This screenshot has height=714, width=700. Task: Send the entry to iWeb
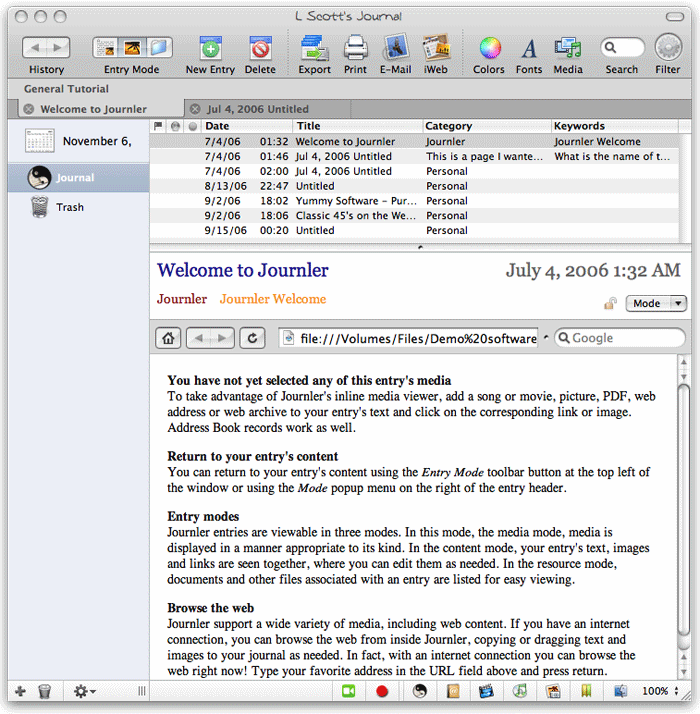click(436, 48)
